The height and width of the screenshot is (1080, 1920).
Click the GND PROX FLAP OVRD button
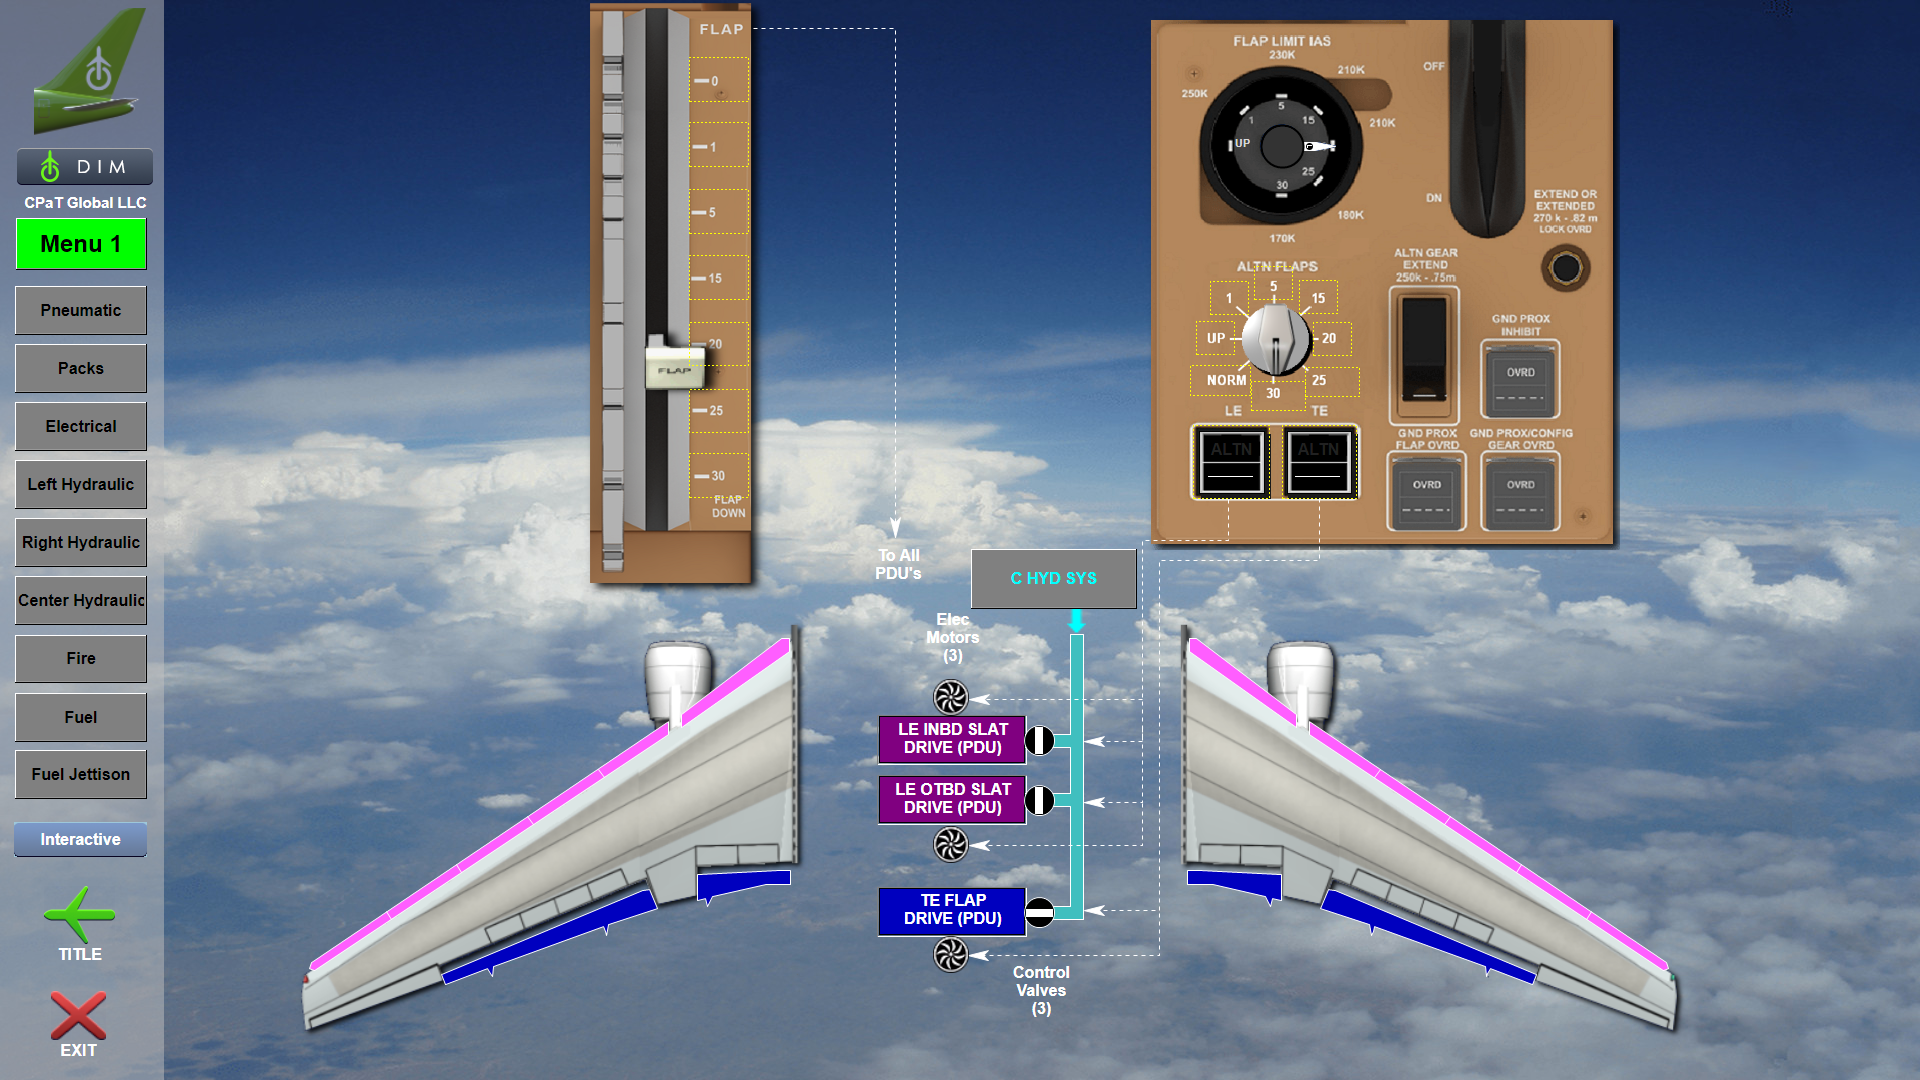click(1422, 488)
